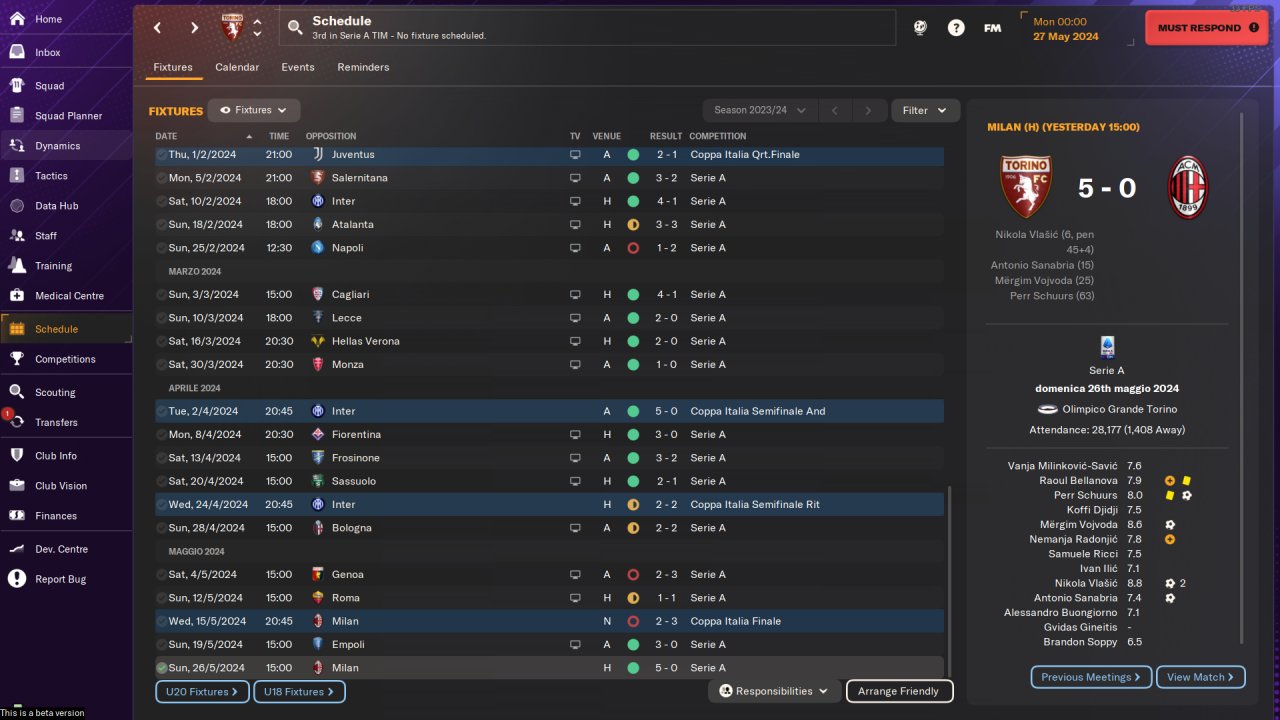1280x720 pixels.
Task: Go to the next season with the right chevron
Action: tap(869, 111)
